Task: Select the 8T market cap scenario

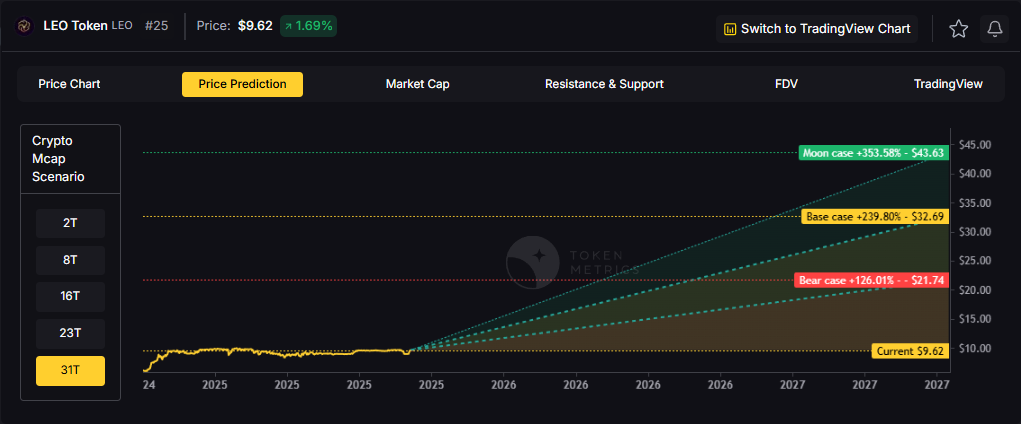Action: pyautogui.click(x=70, y=261)
